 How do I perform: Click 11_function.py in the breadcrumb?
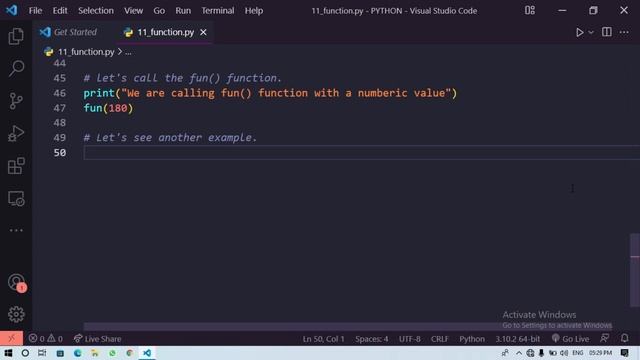[x=86, y=52]
